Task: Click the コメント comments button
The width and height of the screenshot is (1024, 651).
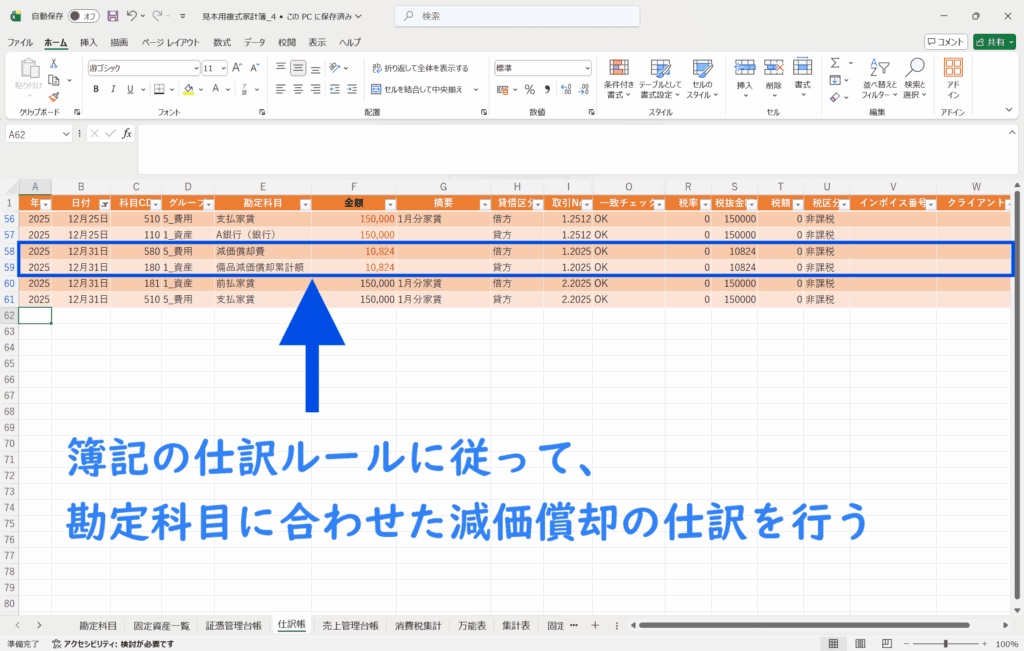Action: pyautogui.click(x=945, y=42)
